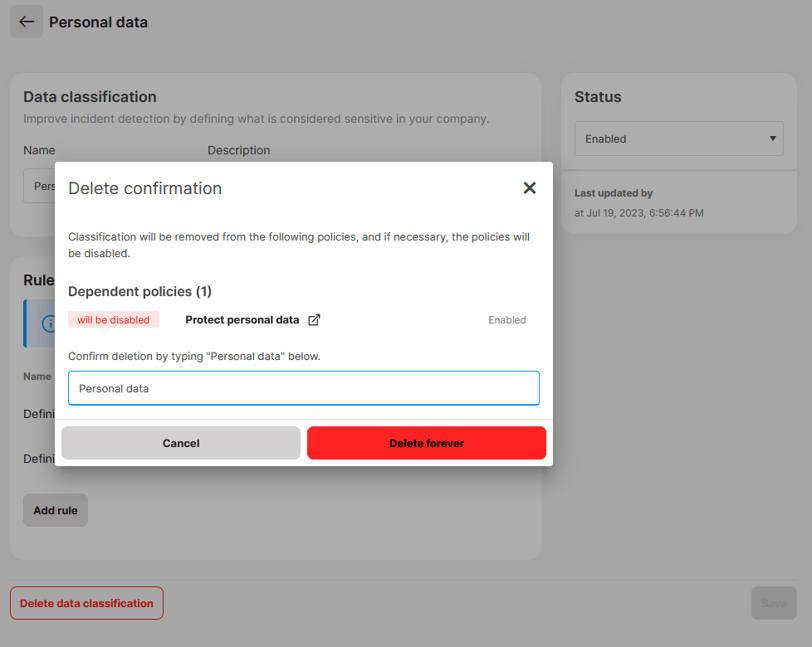The width and height of the screenshot is (812, 647).
Task: Click the Dependent policies heading
Action: [138, 291]
